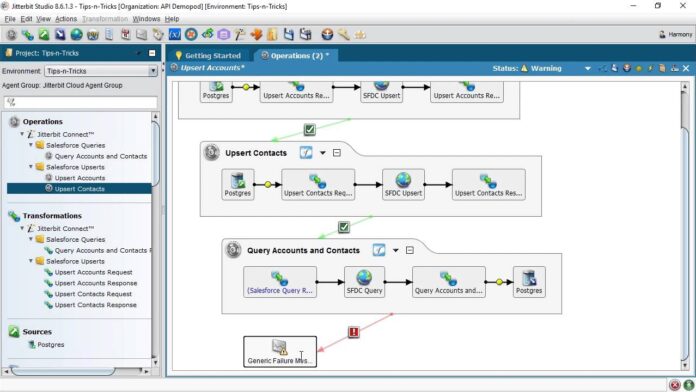Switch to the Operations (2) tab
Viewport: 696px width, 392px height.
pos(296,55)
